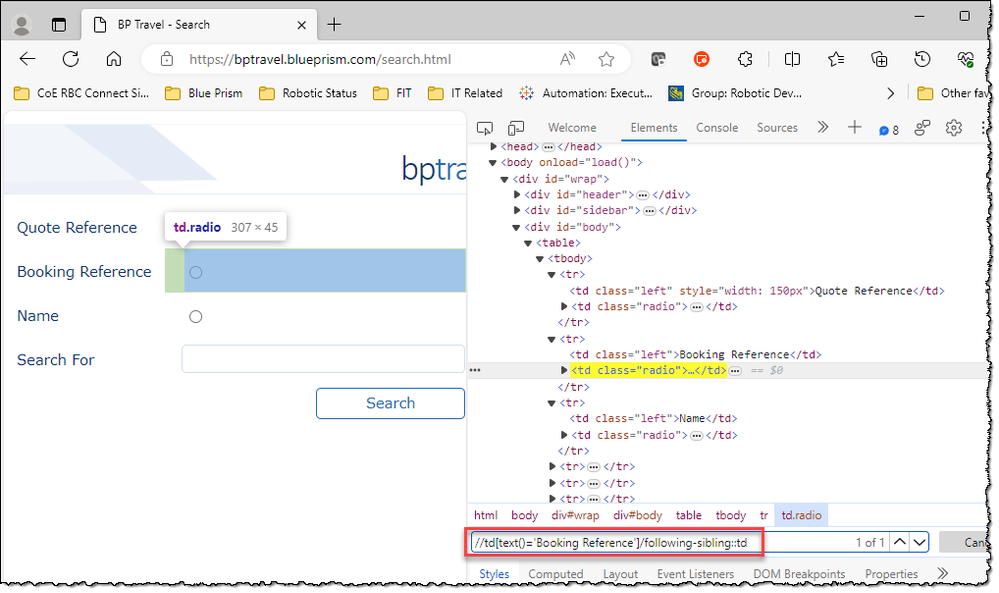
Task: Add page to favorites star icon
Action: [606, 59]
